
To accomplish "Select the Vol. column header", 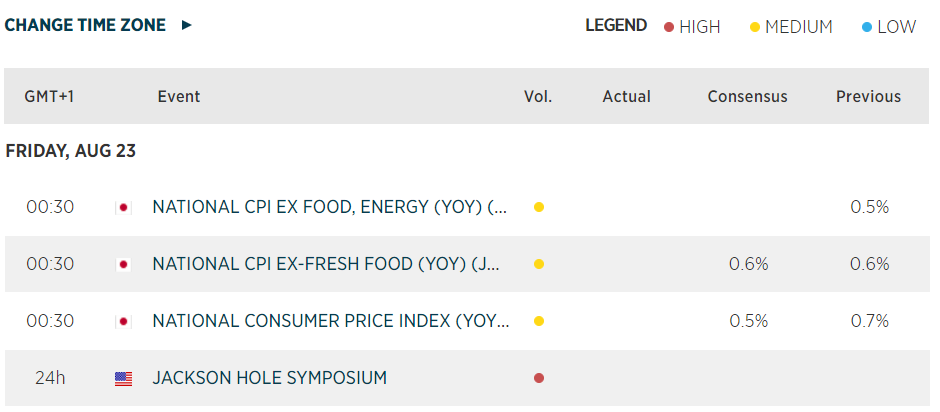I will tap(538, 97).
